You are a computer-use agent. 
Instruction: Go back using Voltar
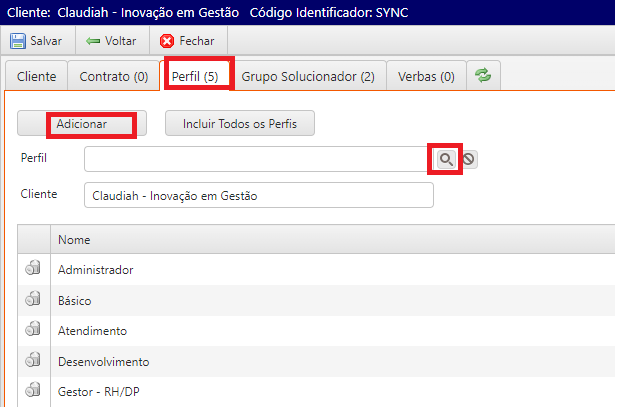111,41
